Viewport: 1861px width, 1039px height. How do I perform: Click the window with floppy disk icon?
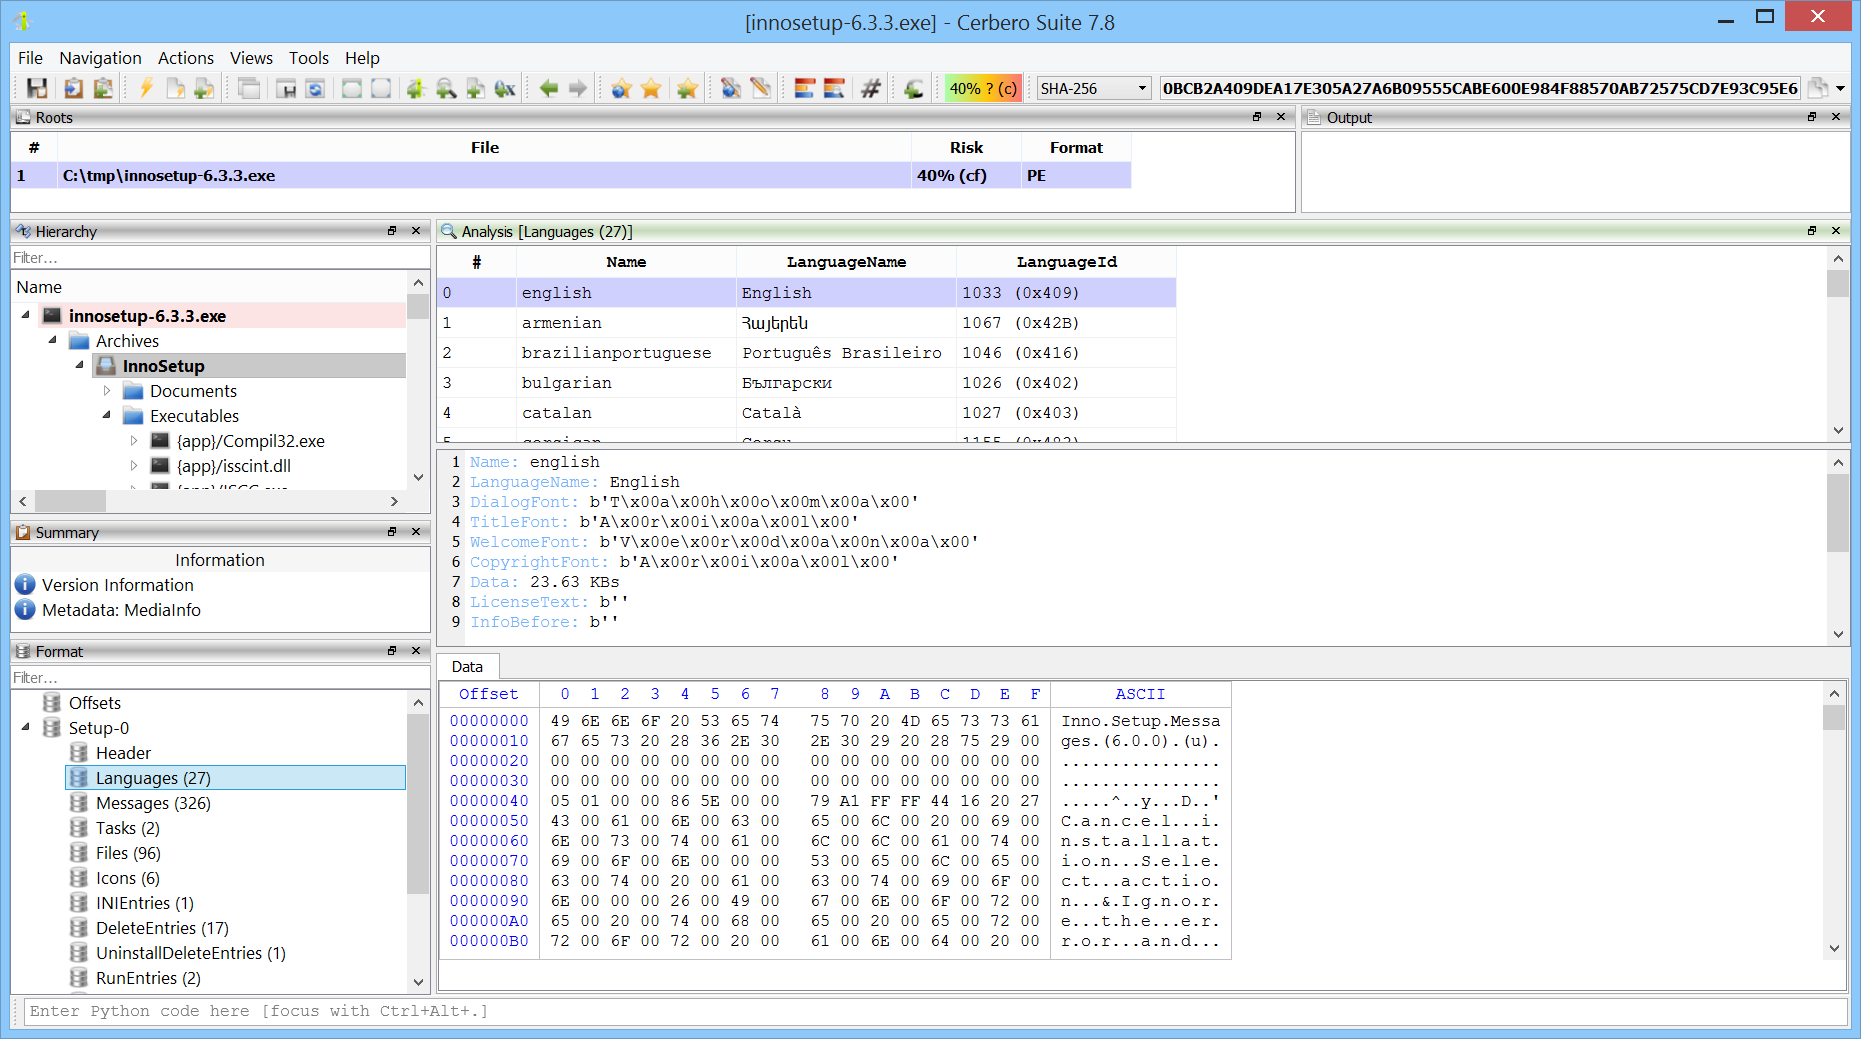(286, 88)
